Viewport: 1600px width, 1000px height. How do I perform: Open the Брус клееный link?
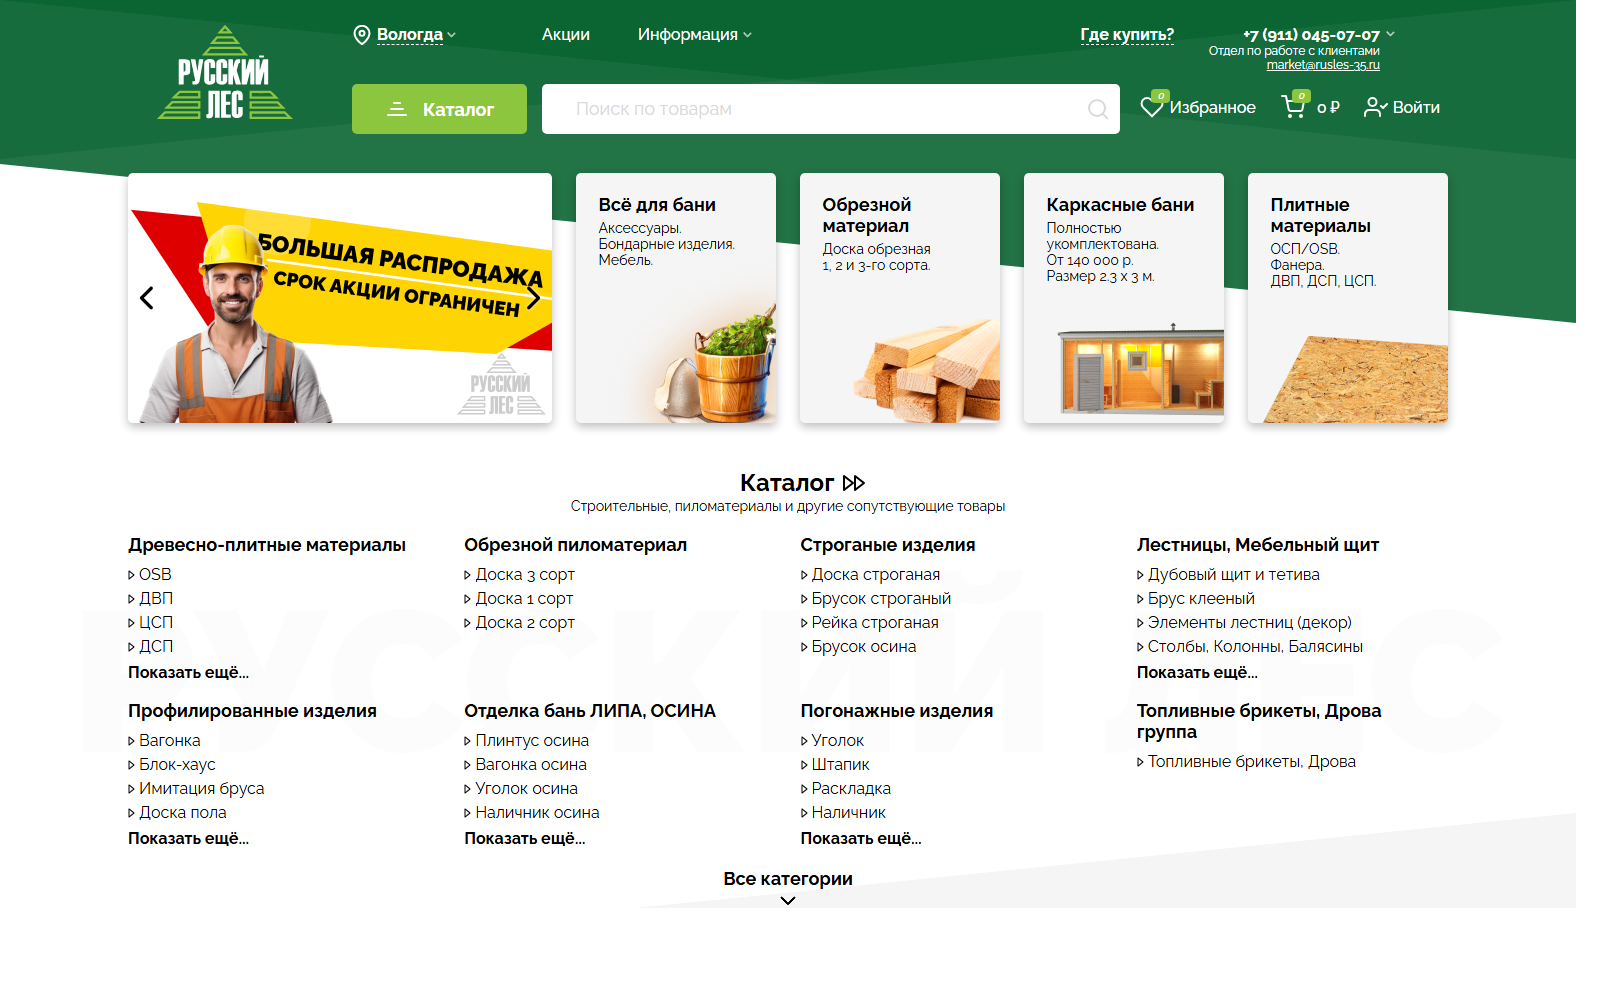tap(1201, 598)
